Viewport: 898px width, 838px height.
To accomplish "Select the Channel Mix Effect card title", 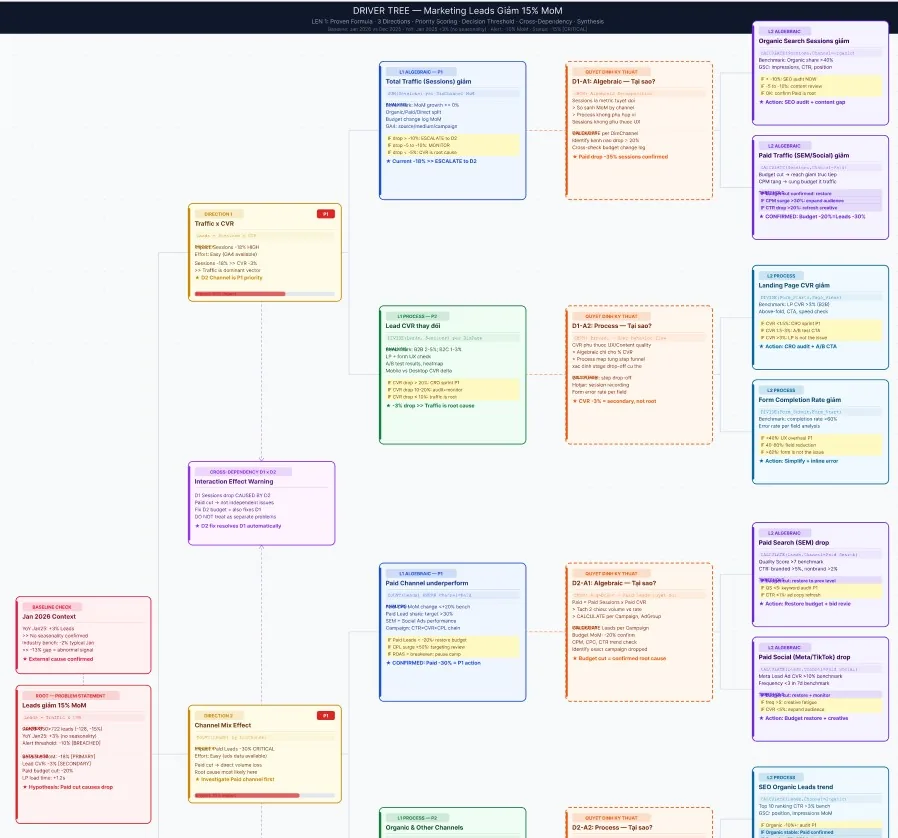I will click(x=223, y=725).
